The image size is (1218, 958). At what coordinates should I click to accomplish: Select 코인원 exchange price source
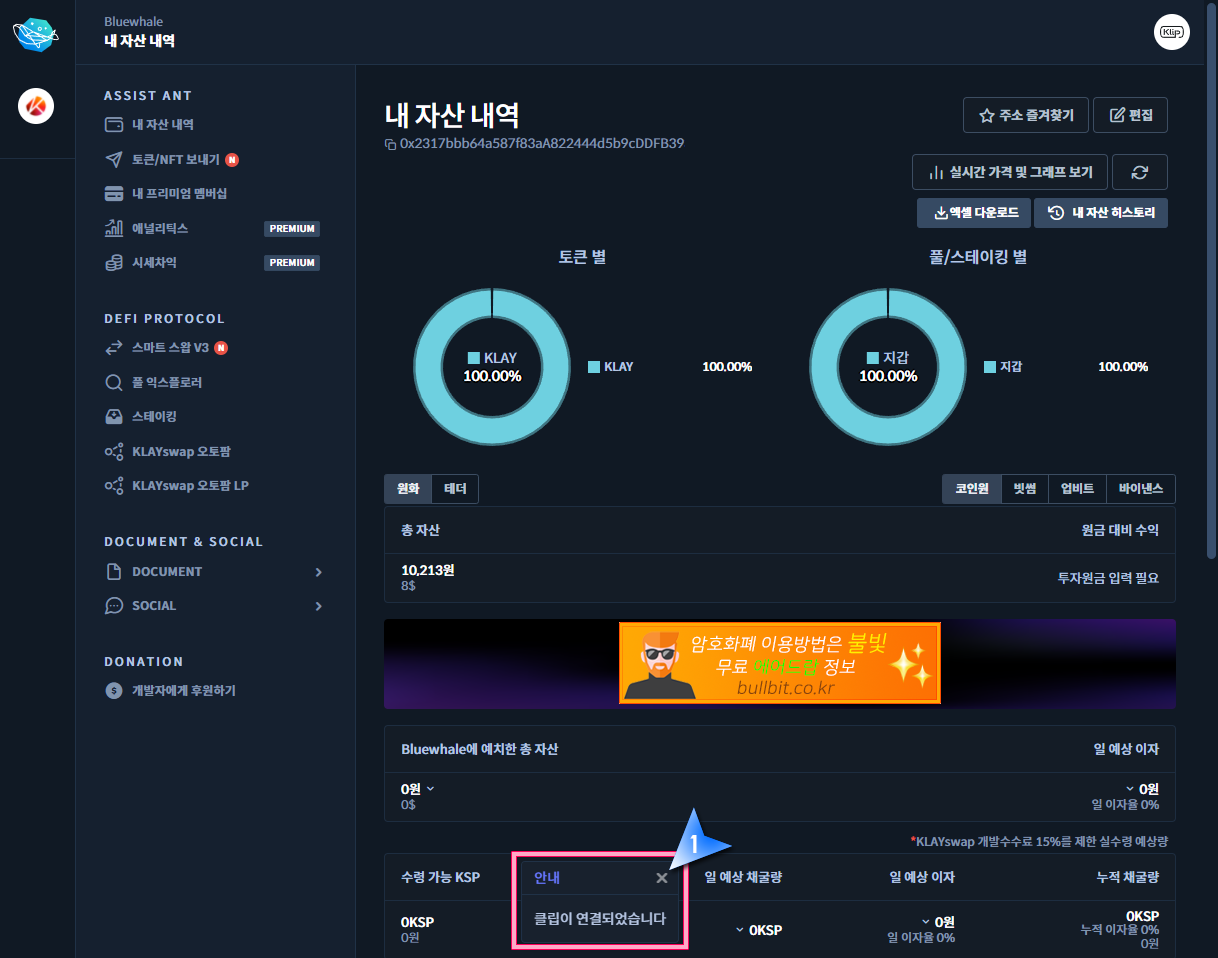pos(972,488)
